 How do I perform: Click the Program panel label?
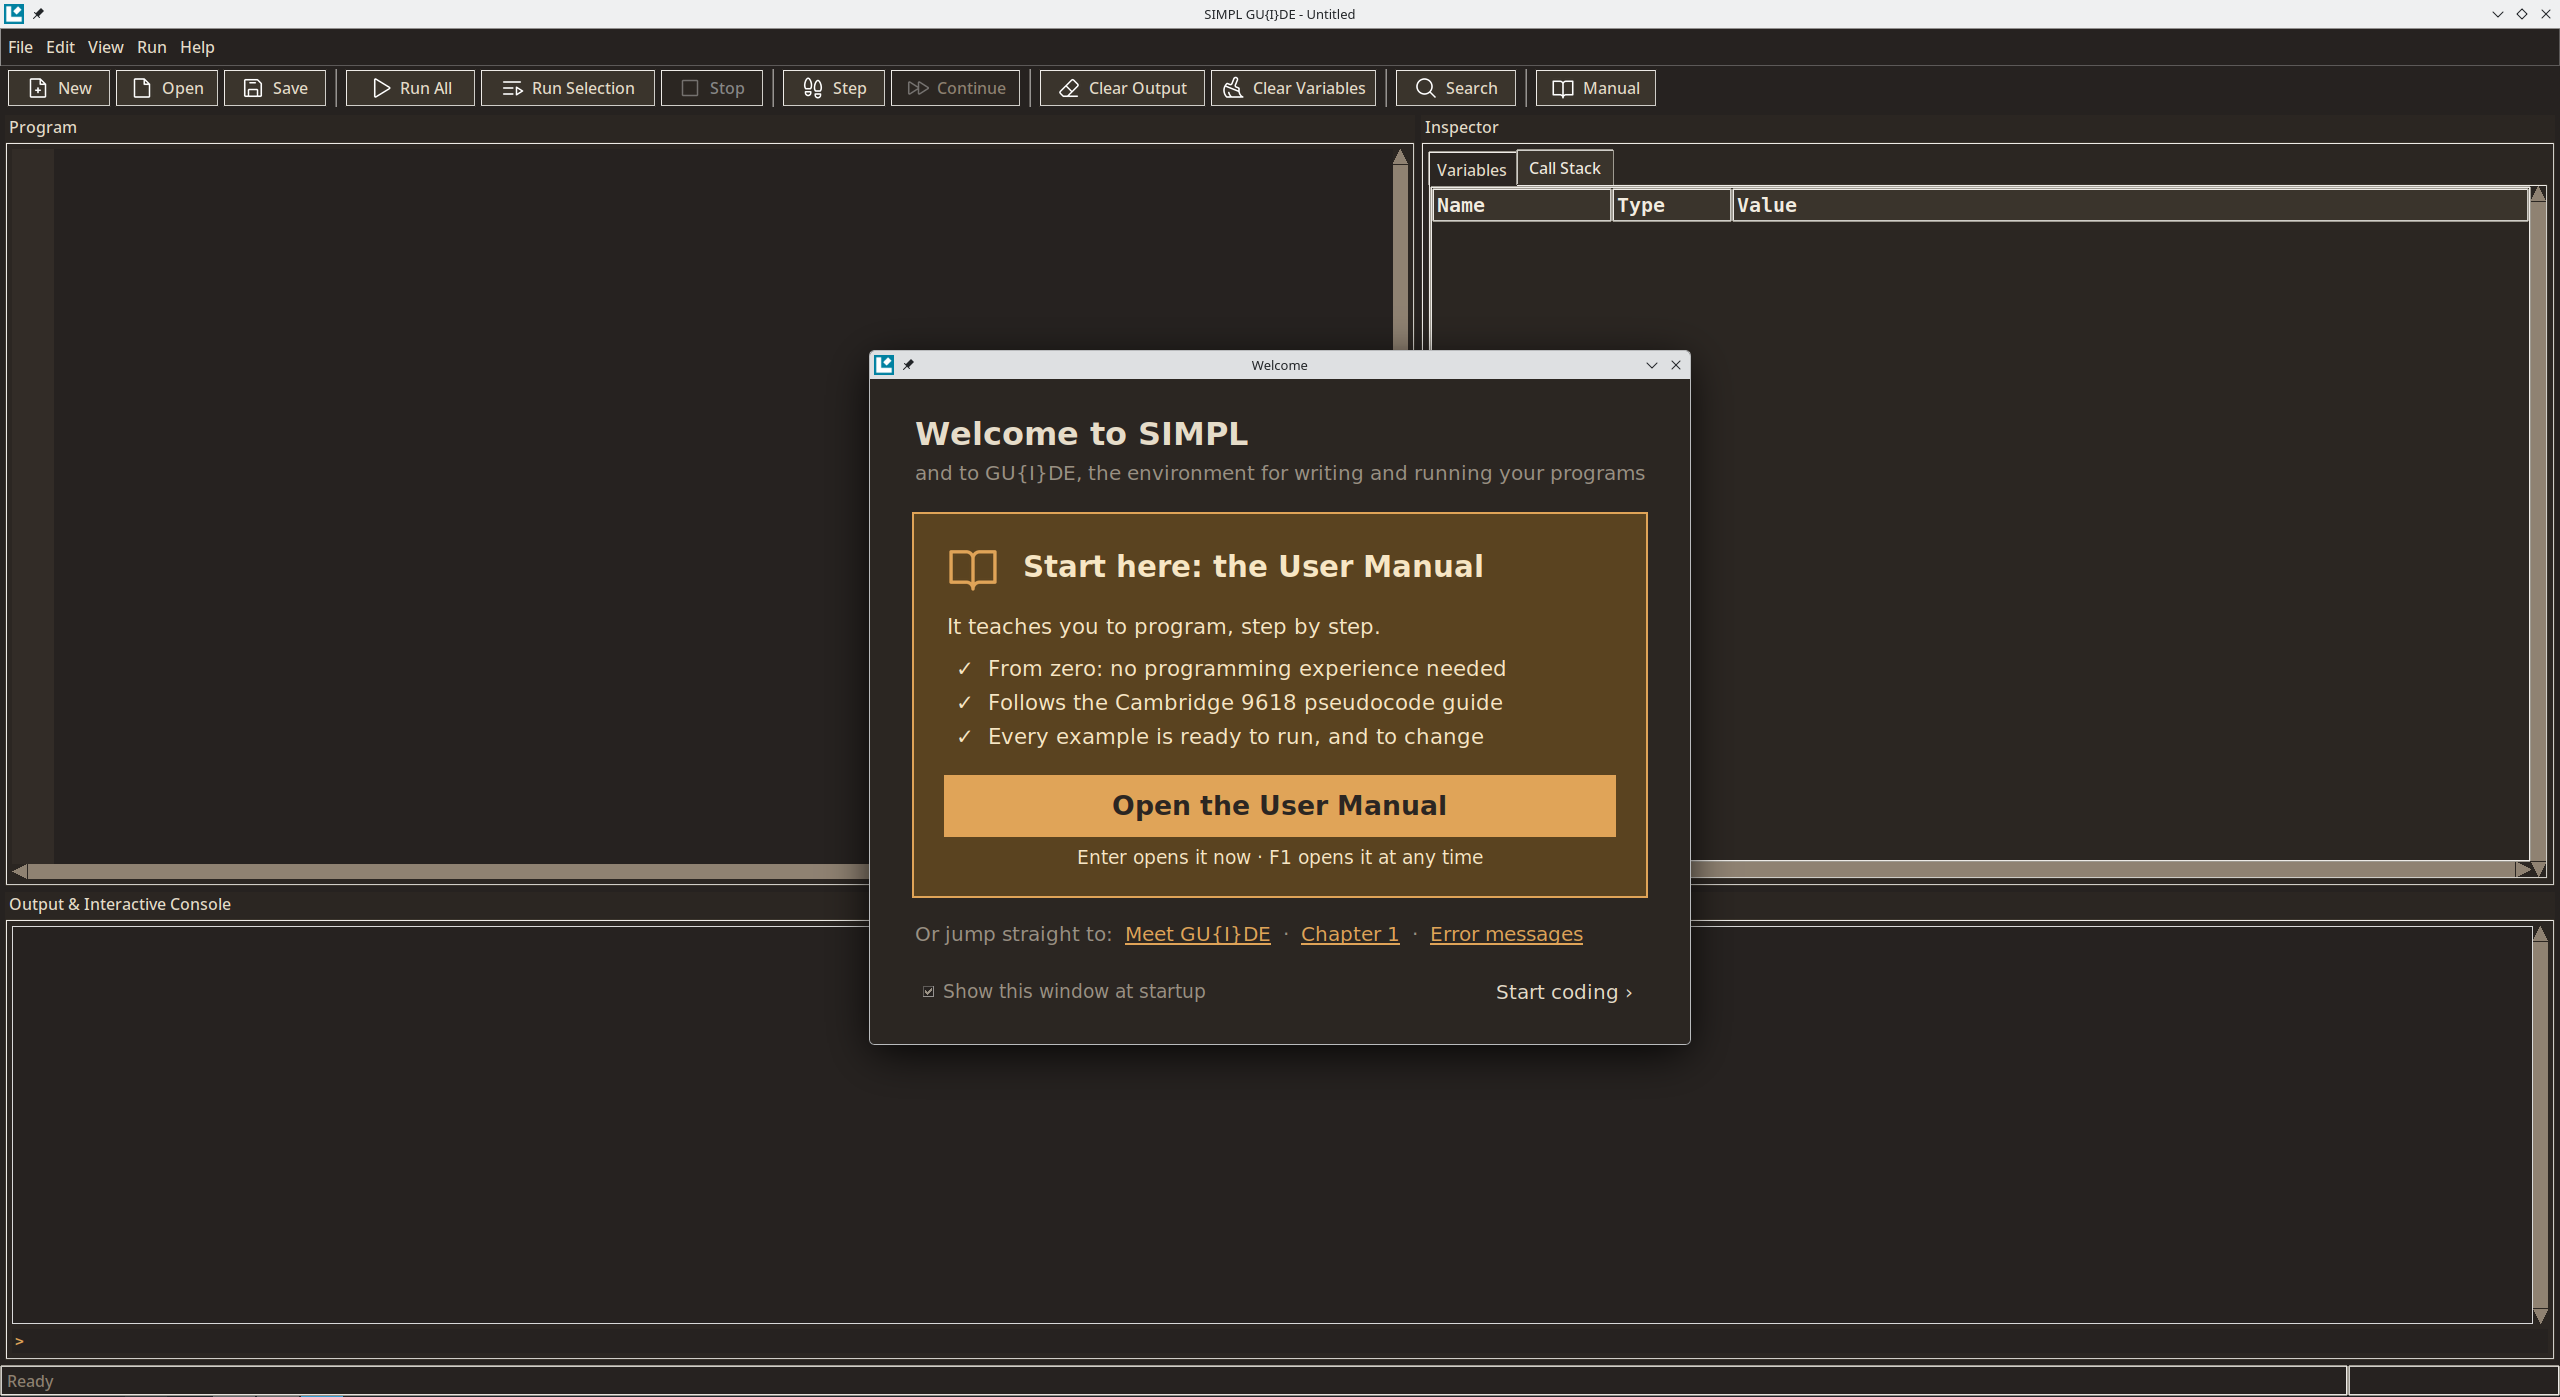(43, 127)
